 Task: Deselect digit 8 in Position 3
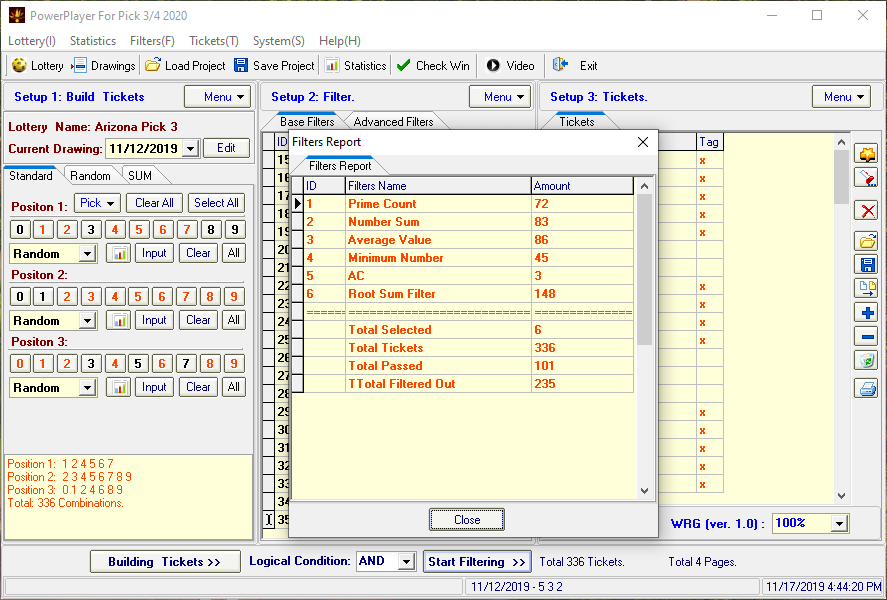pos(211,363)
